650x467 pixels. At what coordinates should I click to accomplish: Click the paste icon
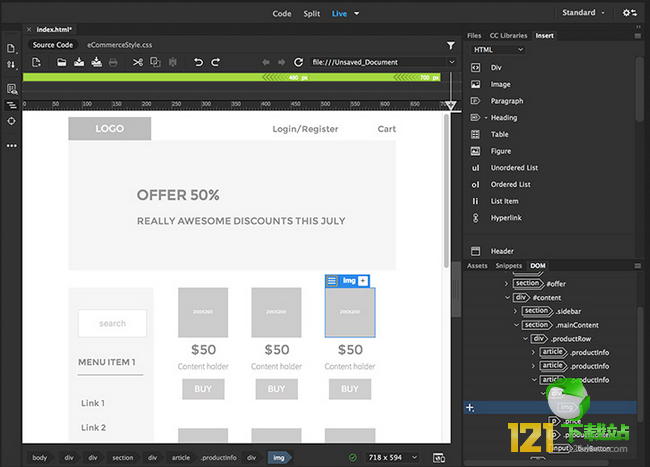tap(172, 62)
